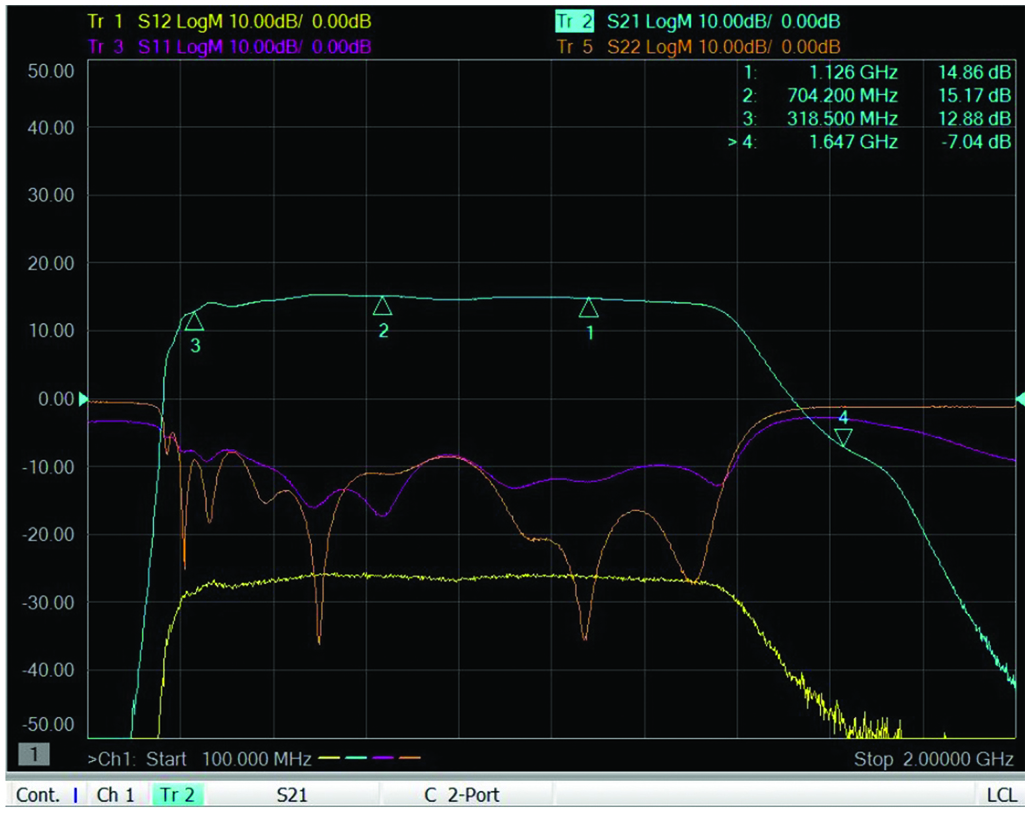Click marker 1 triangle on S21 trace

pyautogui.click(x=589, y=308)
